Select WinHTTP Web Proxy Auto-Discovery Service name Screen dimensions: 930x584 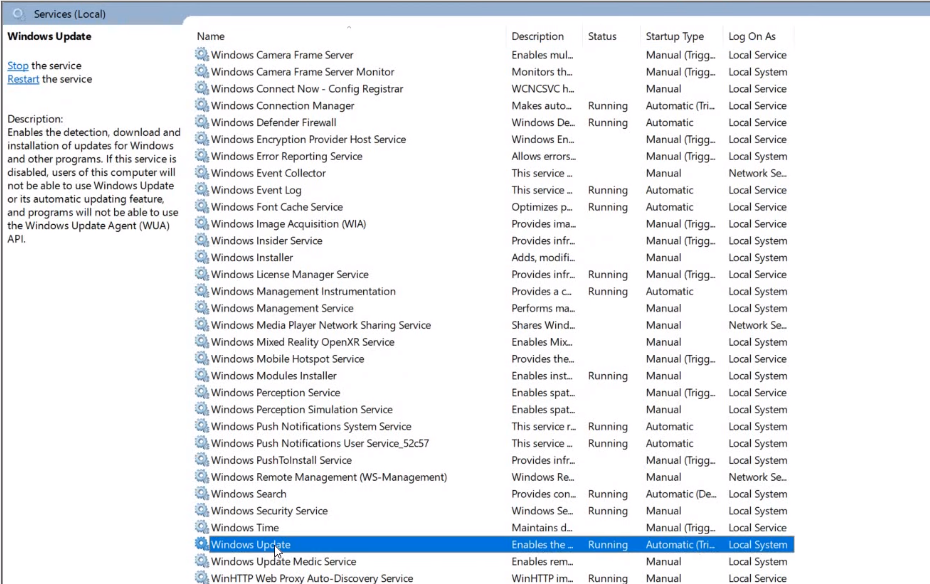tap(312, 578)
